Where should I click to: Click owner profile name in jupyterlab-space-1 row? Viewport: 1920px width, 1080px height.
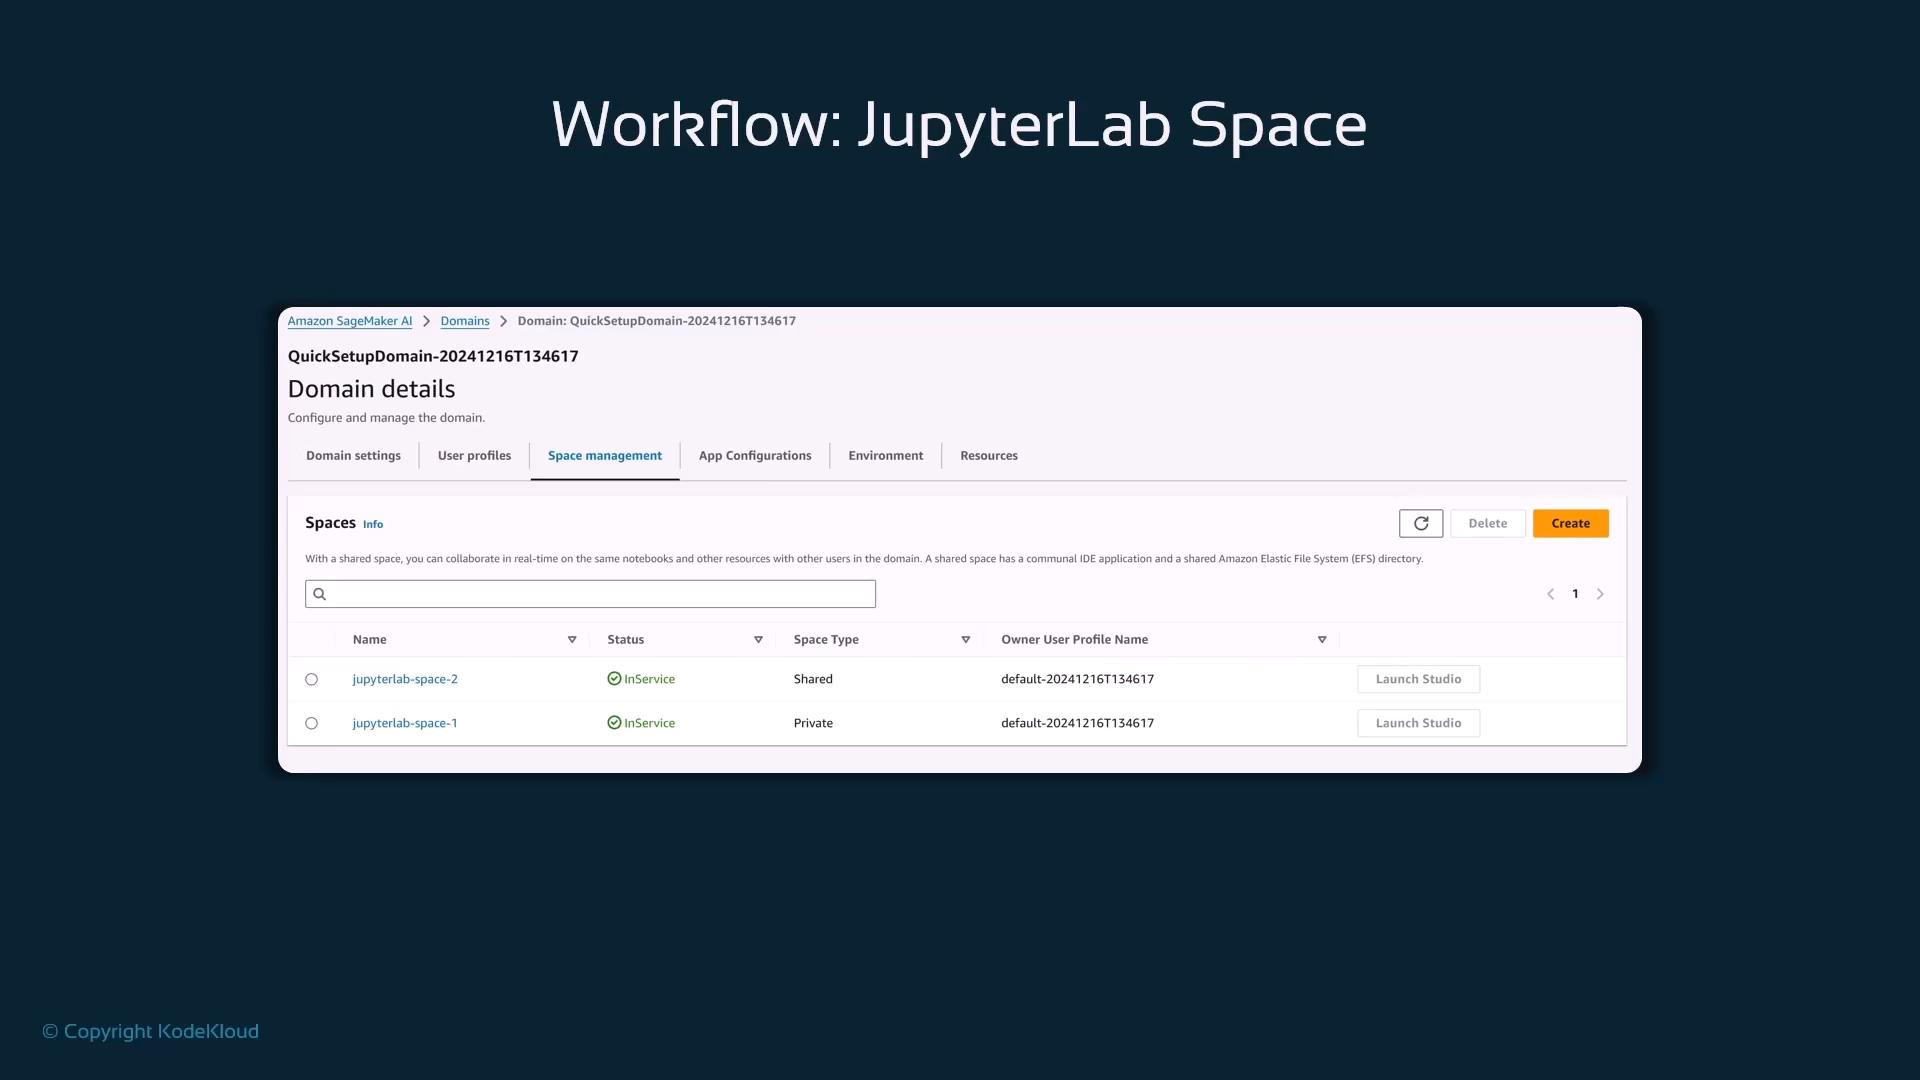coord(1077,723)
